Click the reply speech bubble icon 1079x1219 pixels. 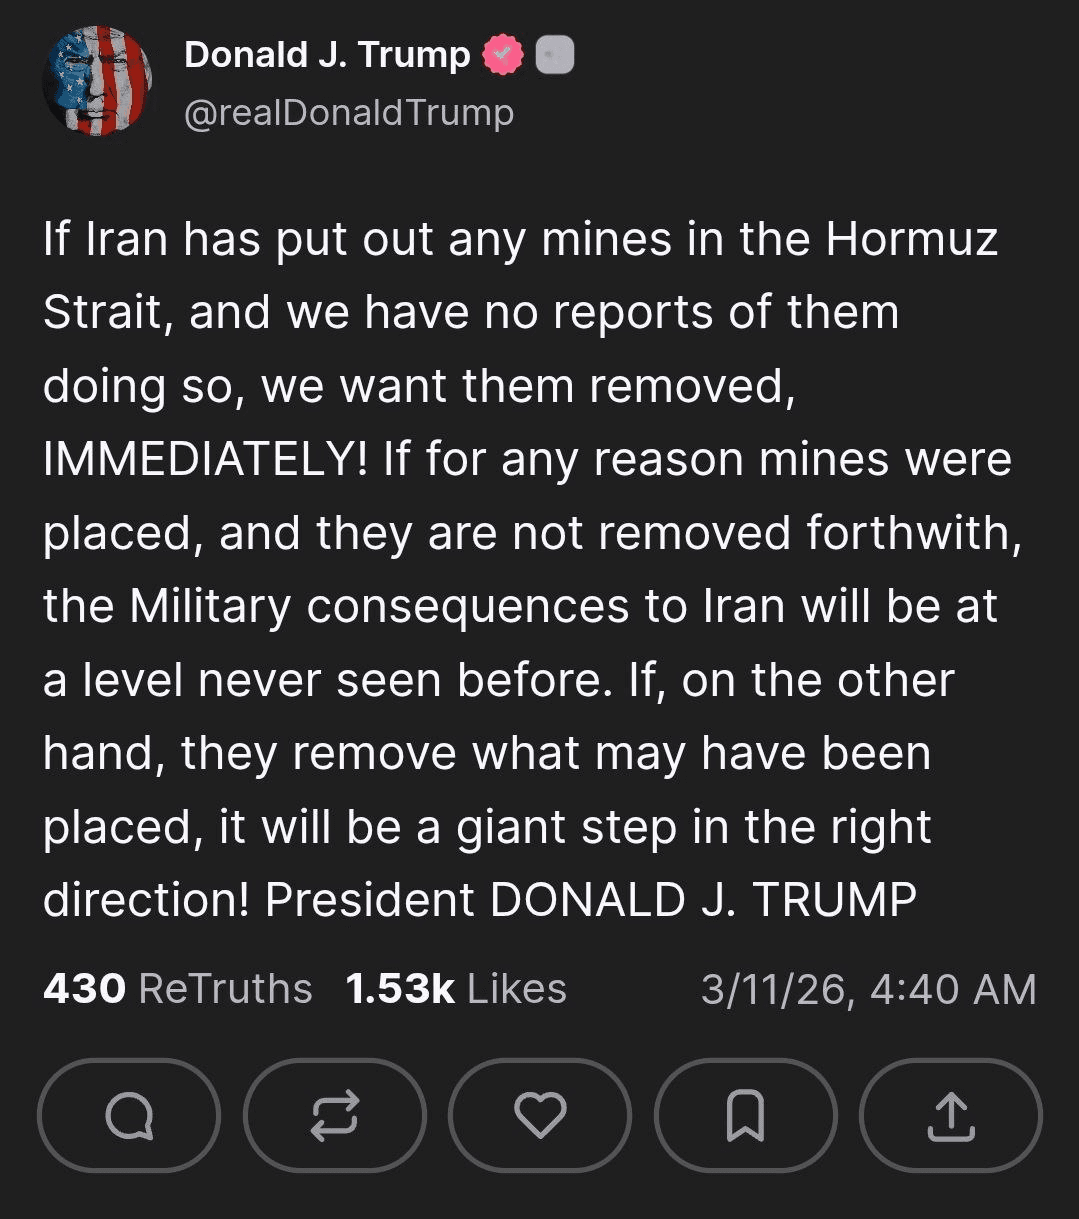click(x=129, y=1115)
